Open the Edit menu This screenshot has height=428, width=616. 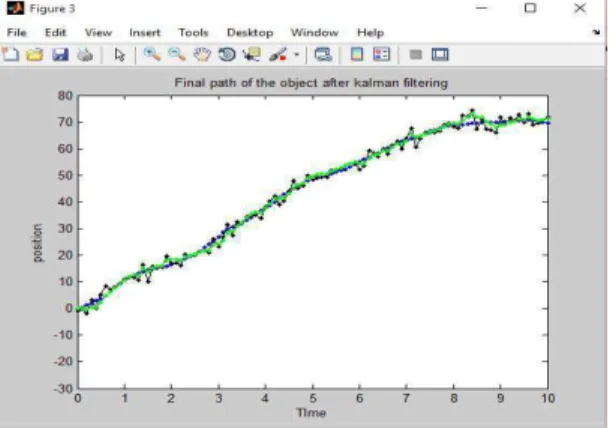(55, 32)
